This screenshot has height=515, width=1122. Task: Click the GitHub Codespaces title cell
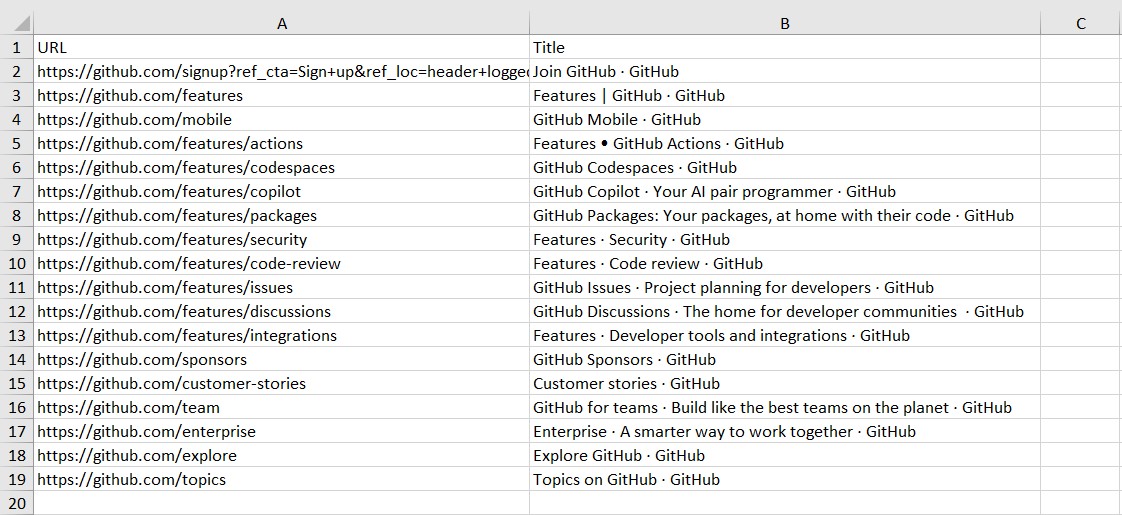pos(785,167)
